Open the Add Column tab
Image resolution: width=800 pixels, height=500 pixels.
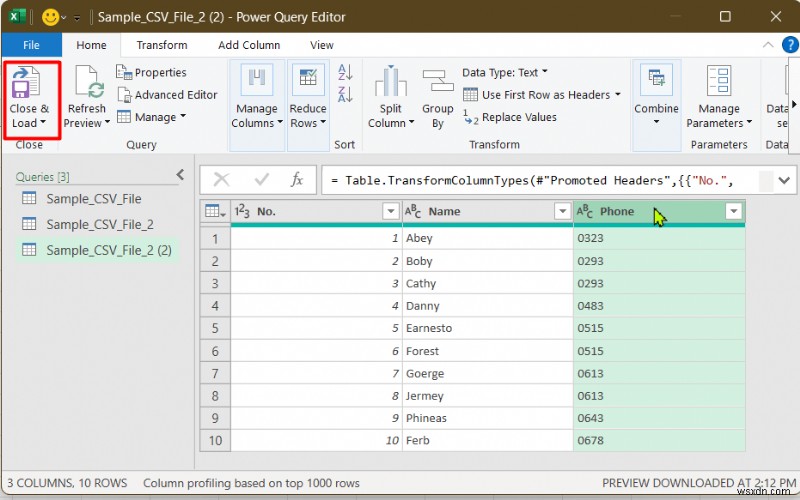[249, 45]
